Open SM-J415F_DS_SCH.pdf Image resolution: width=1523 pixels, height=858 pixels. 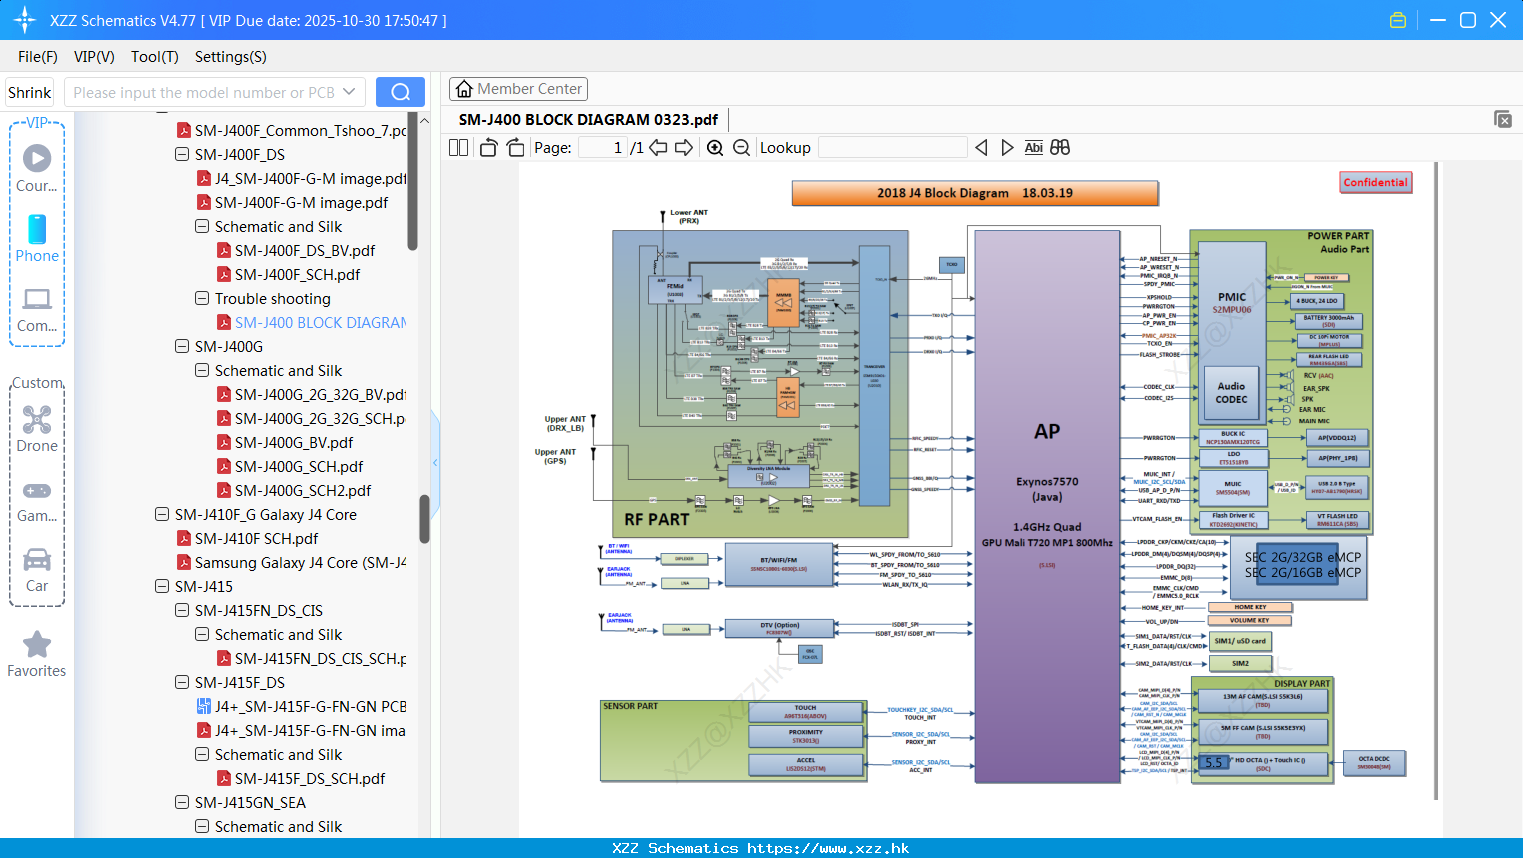pos(301,778)
